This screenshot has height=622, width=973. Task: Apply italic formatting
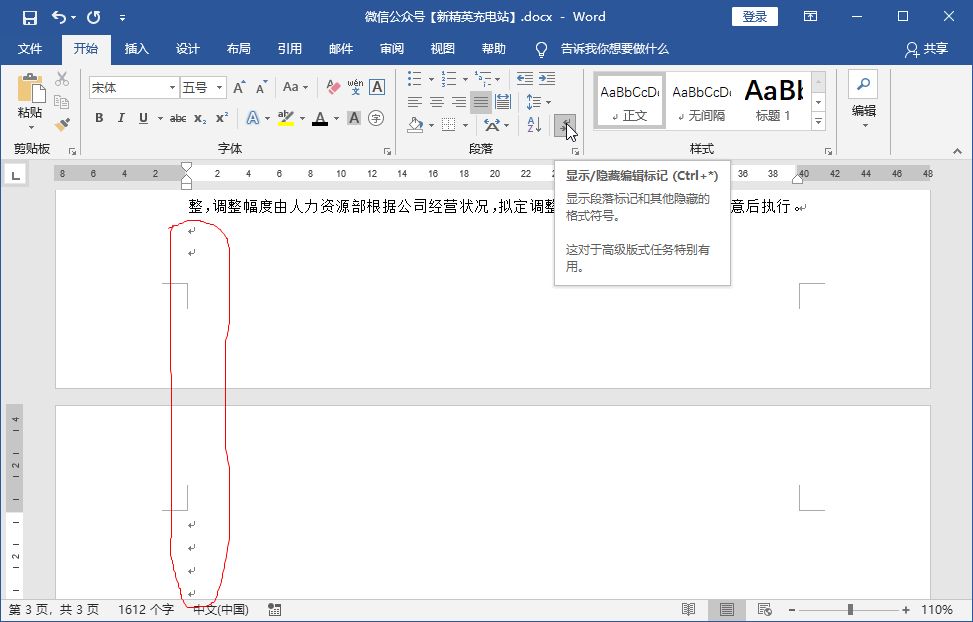[x=120, y=118]
